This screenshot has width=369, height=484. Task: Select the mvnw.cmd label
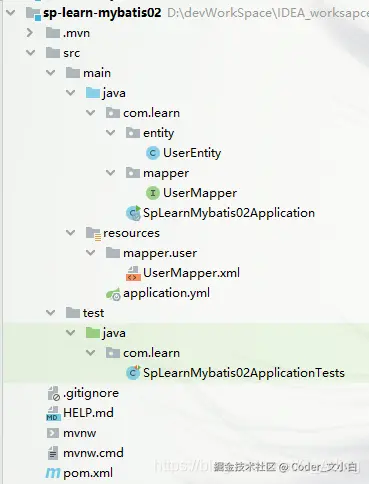[x=93, y=453]
